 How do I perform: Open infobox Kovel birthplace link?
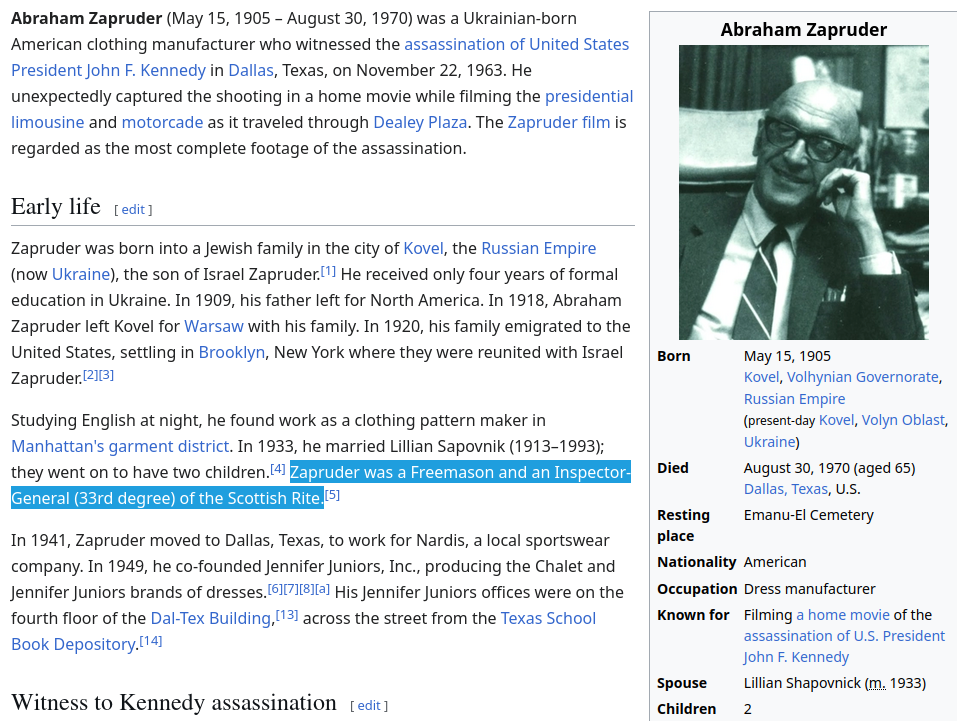click(761, 377)
